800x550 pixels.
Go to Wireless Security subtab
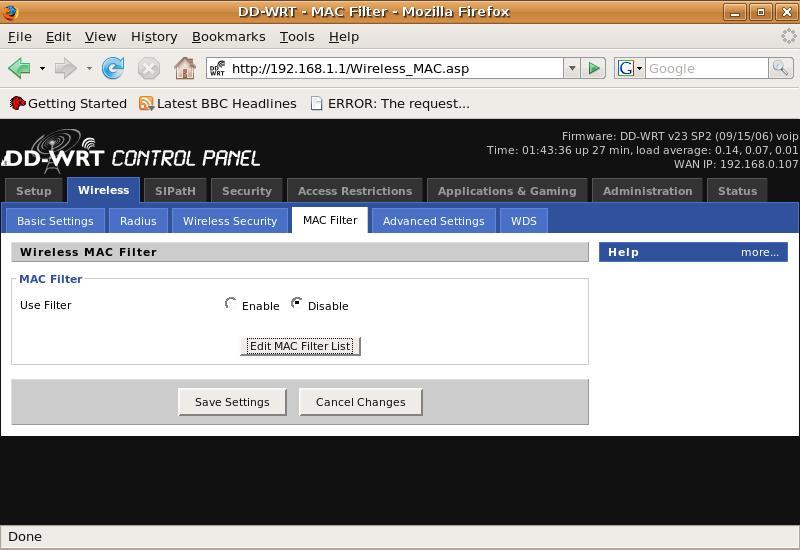pyautogui.click(x=230, y=220)
